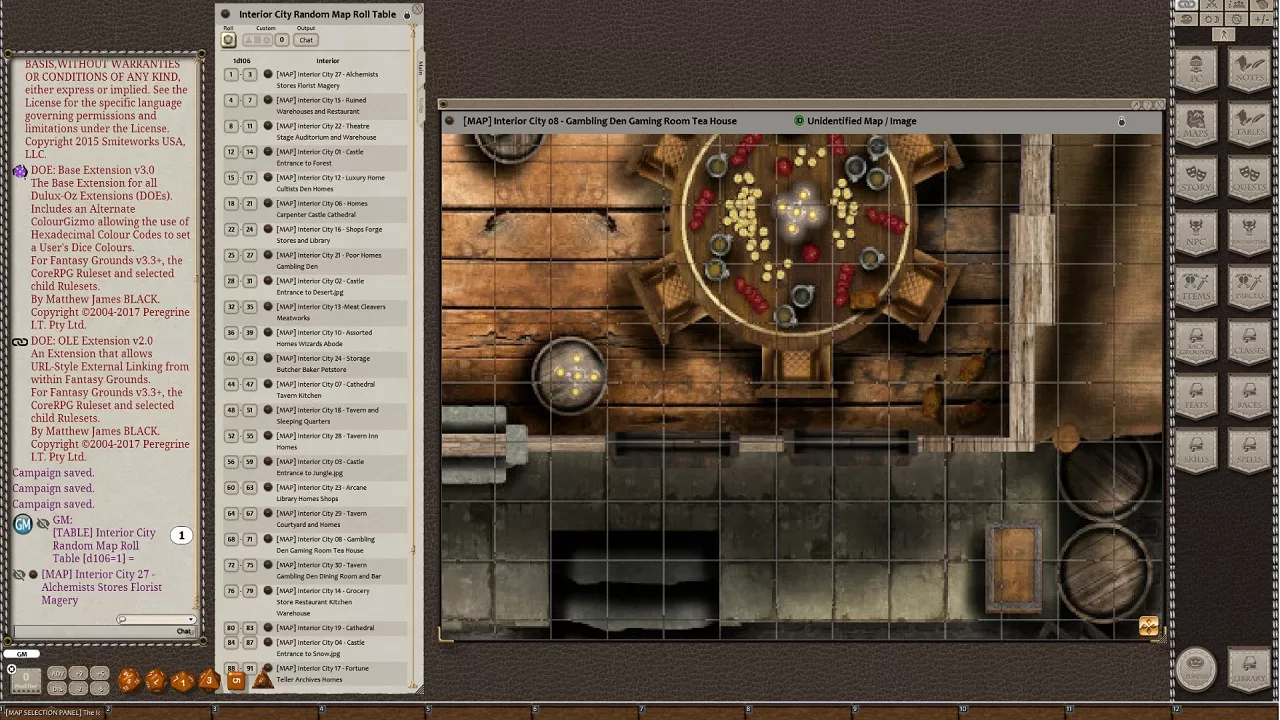Pick the d6 orange cube die
Screen dimensions: 1280x720
click(236, 681)
